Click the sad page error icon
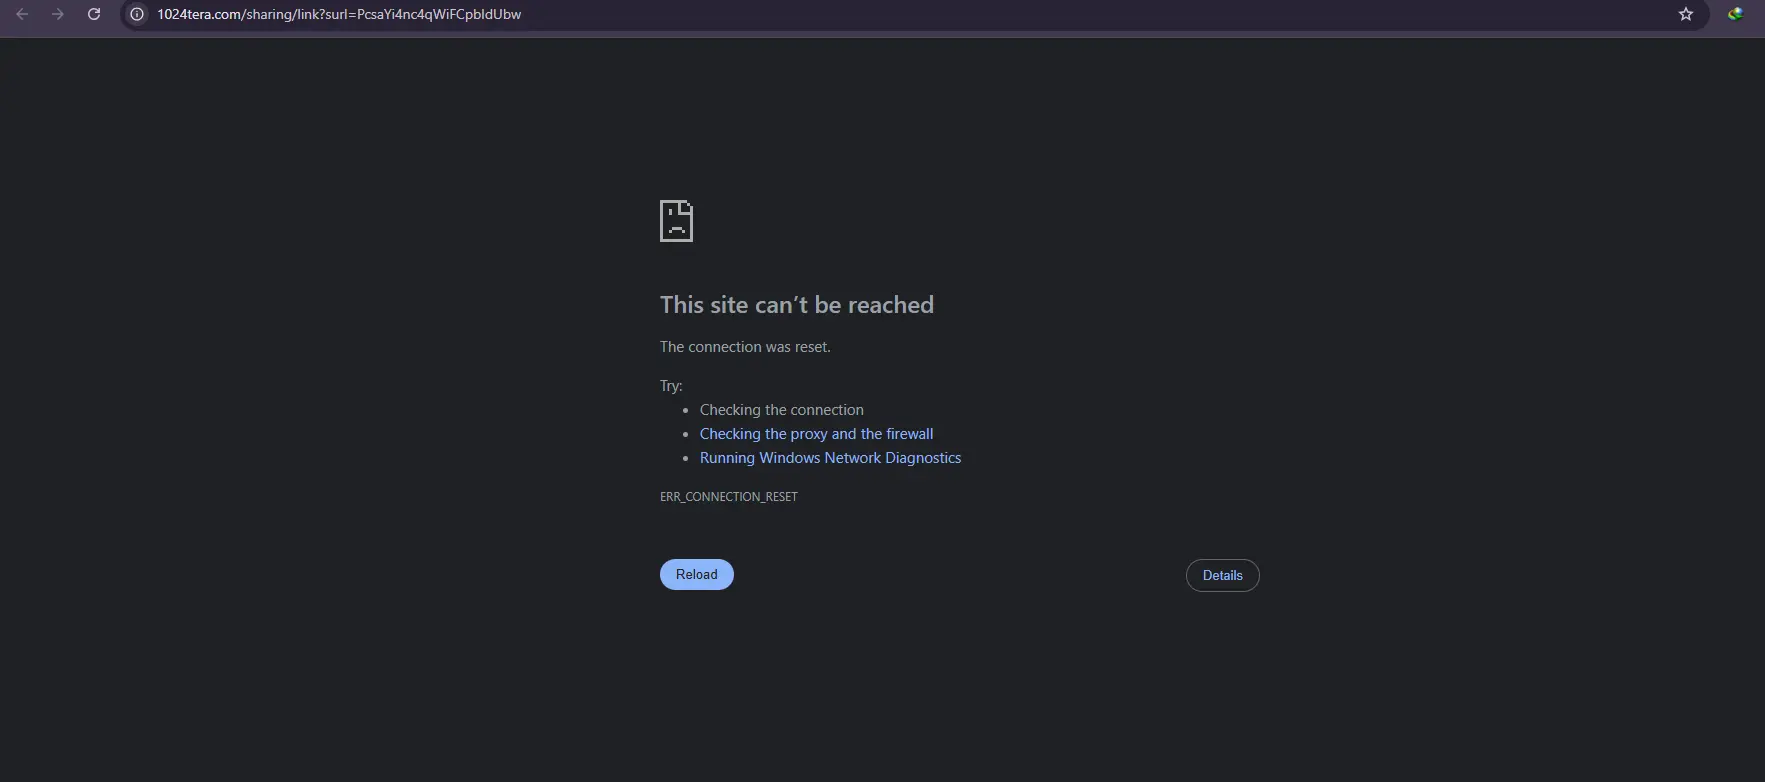This screenshot has height=782, width=1765. pos(676,221)
